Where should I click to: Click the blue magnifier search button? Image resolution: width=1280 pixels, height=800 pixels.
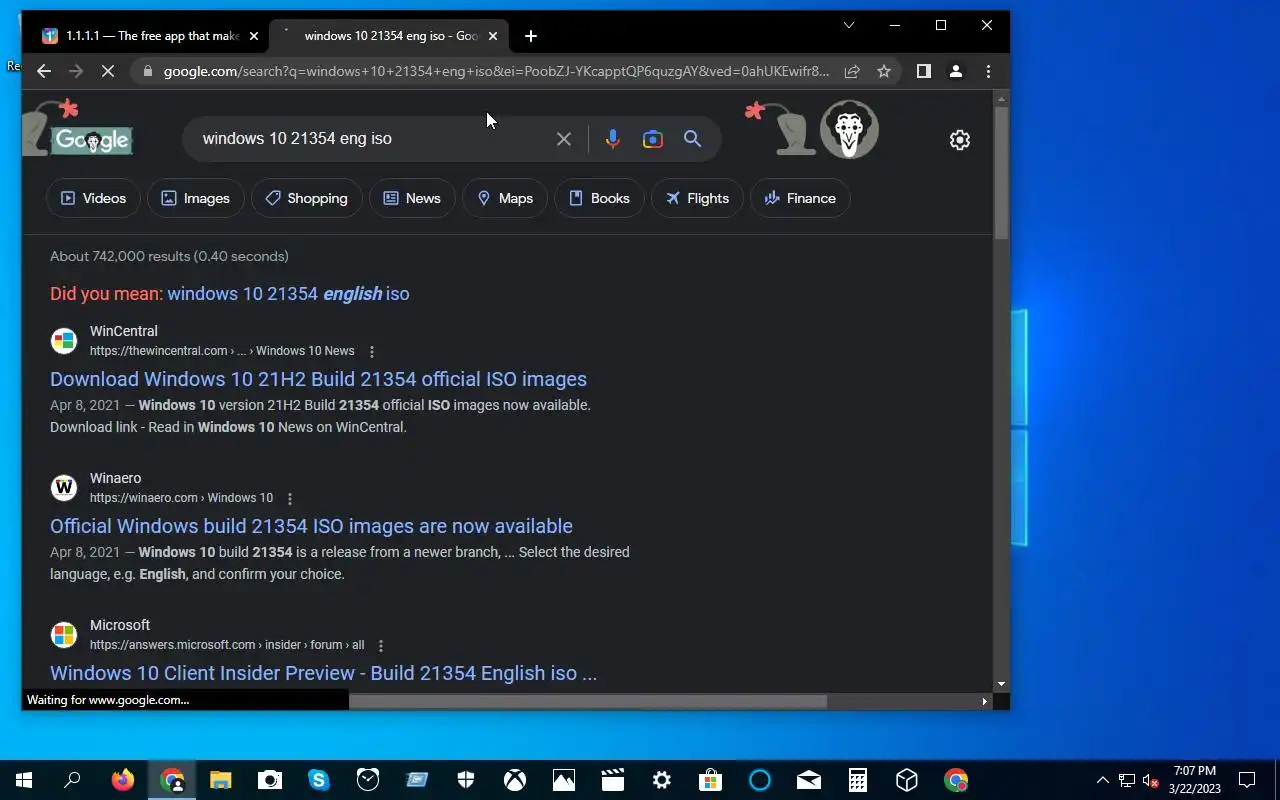(692, 139)
